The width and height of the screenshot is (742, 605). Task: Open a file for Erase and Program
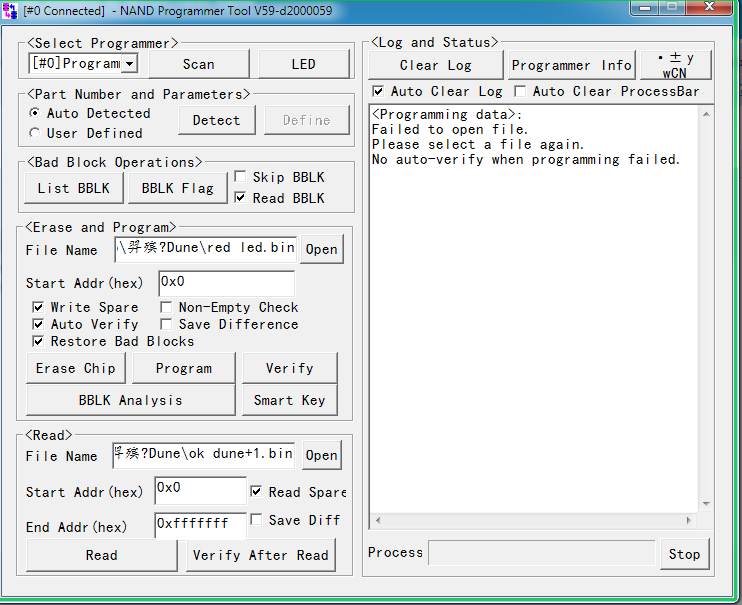pos(321,249)
